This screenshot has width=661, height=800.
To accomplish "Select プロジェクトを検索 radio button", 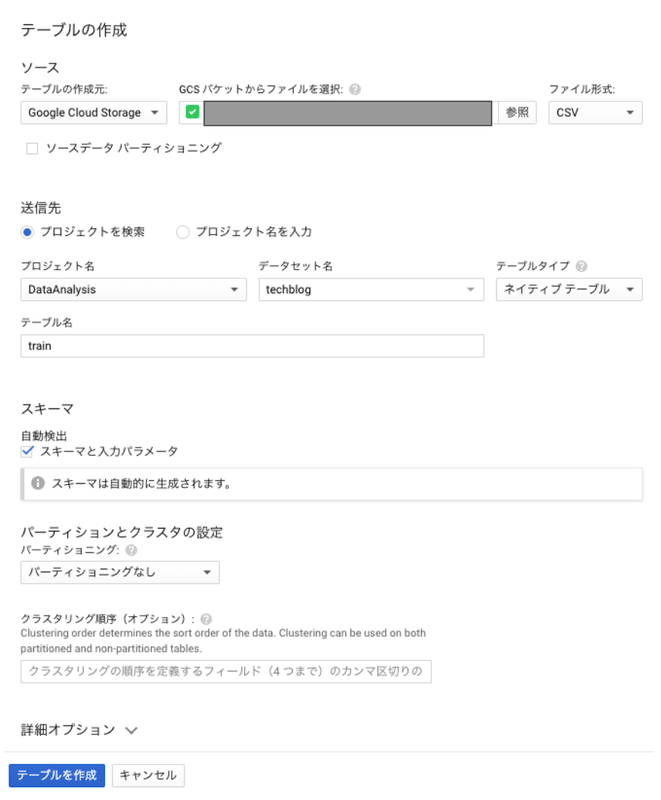I will (28, 232).
